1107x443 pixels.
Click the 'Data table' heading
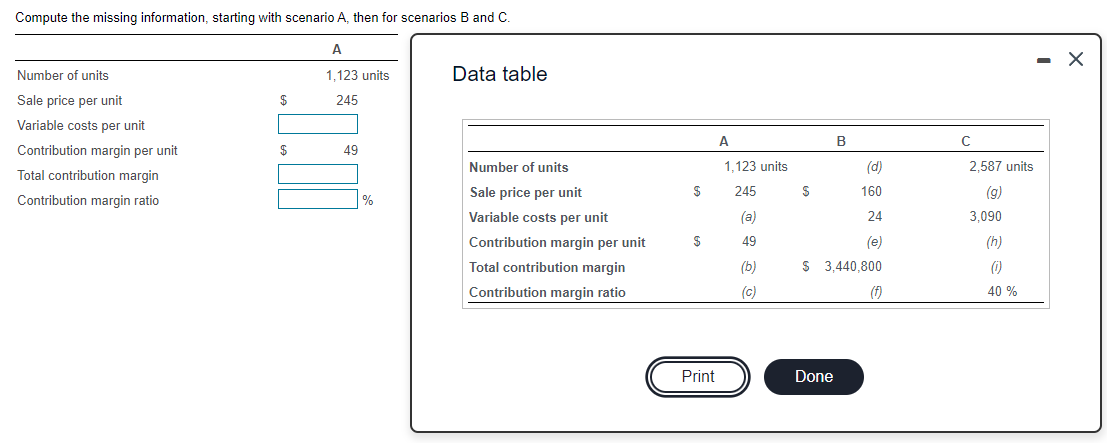(x=500, y=74)
